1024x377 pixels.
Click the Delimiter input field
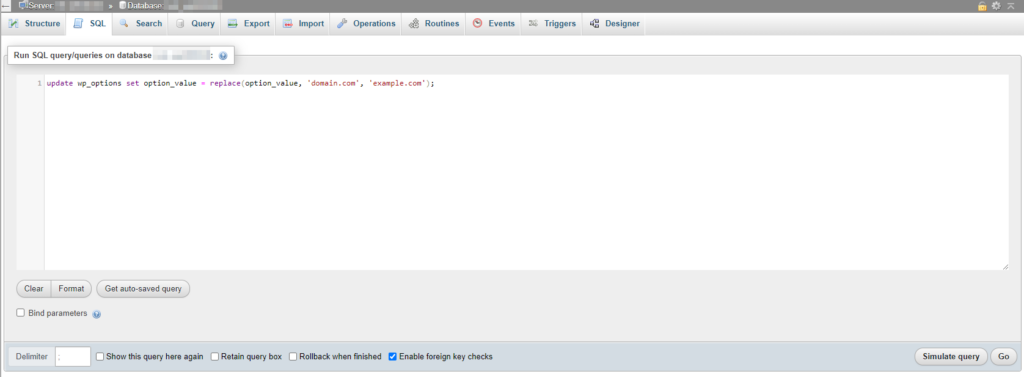73,357
